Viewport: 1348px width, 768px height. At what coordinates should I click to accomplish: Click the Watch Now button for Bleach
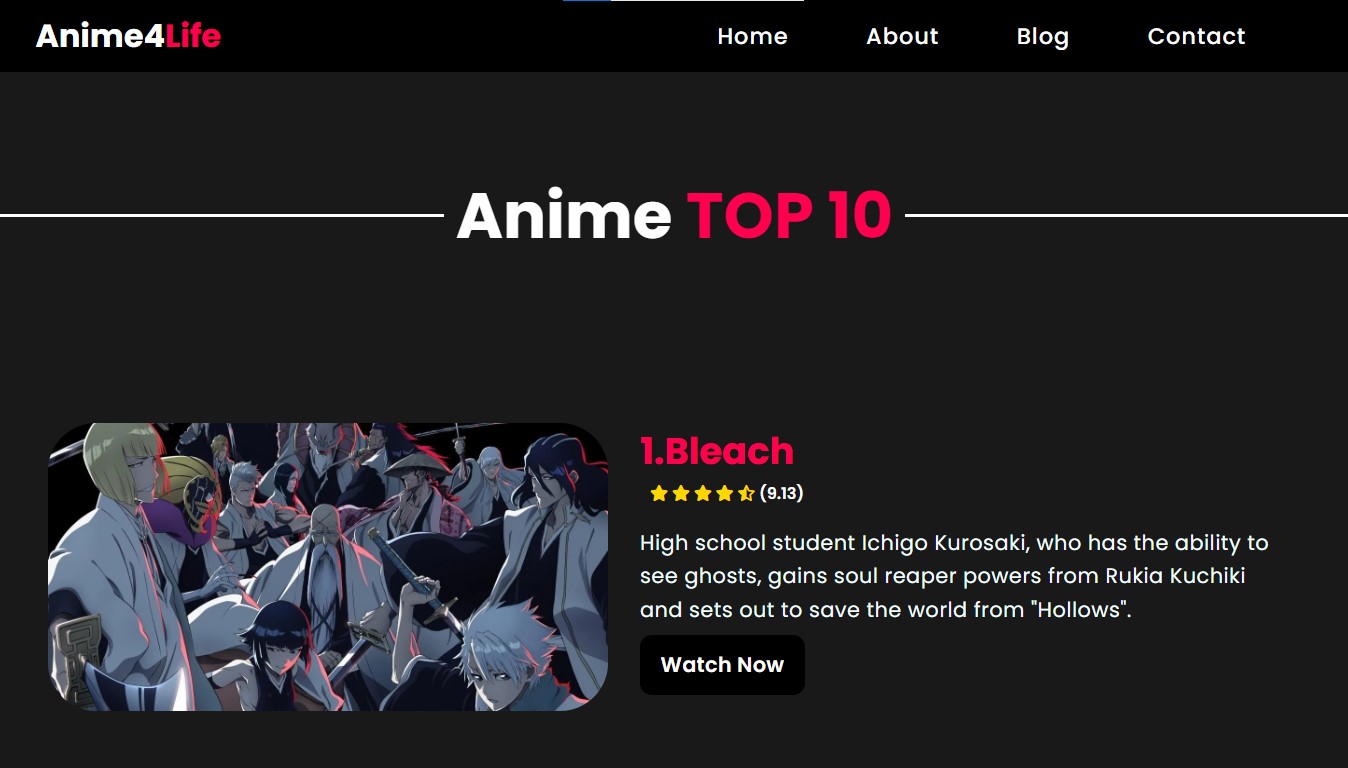[722, 665]
